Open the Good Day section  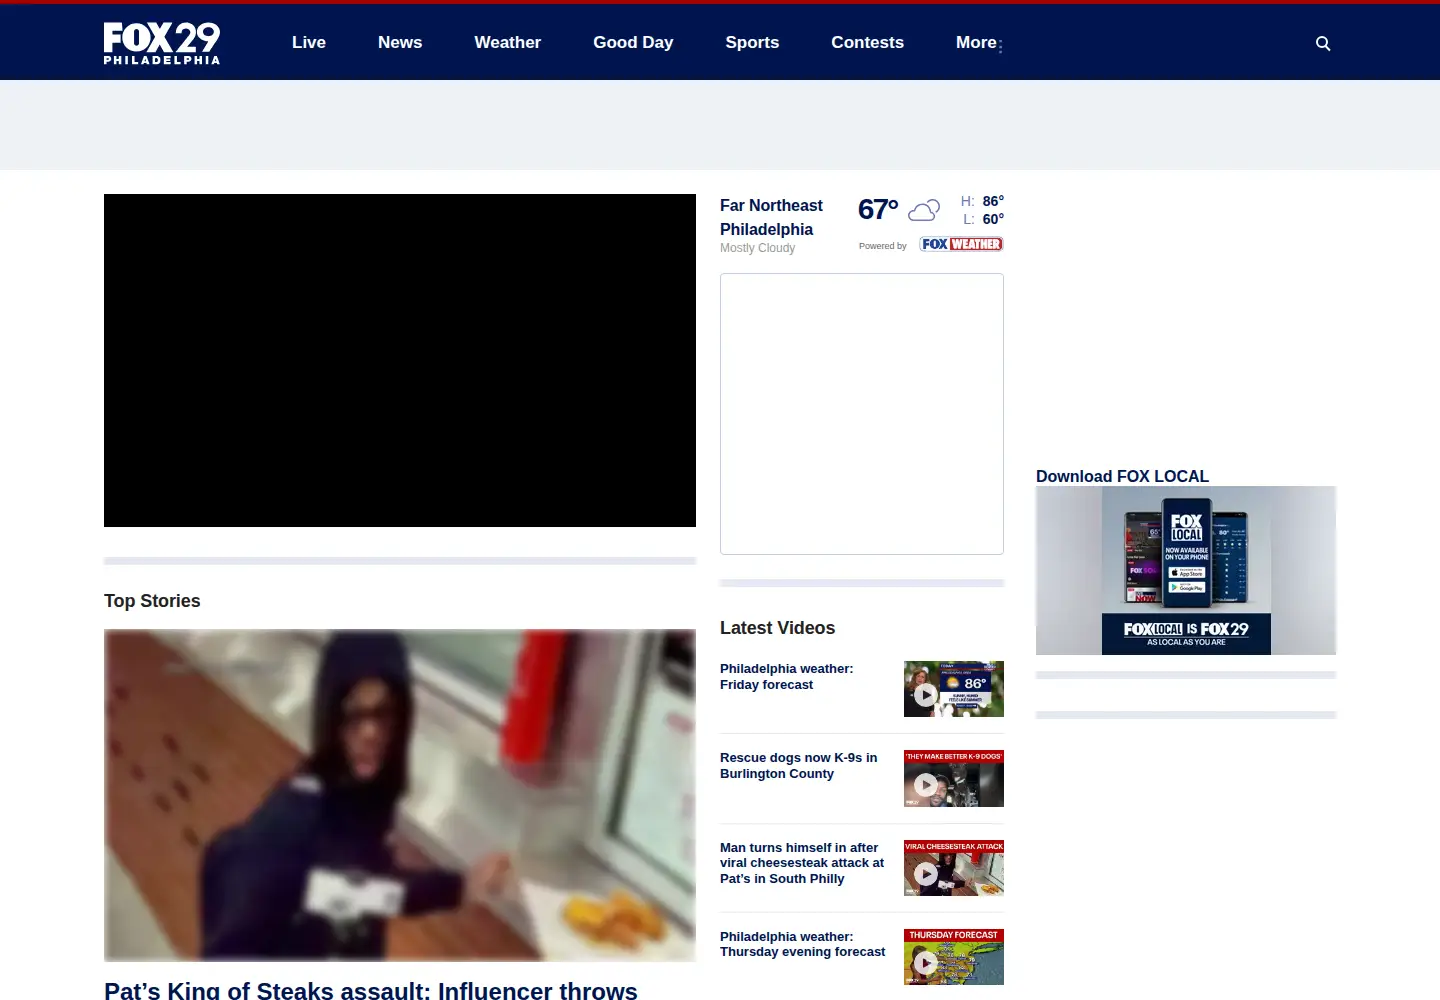click(x=633, y=43)
